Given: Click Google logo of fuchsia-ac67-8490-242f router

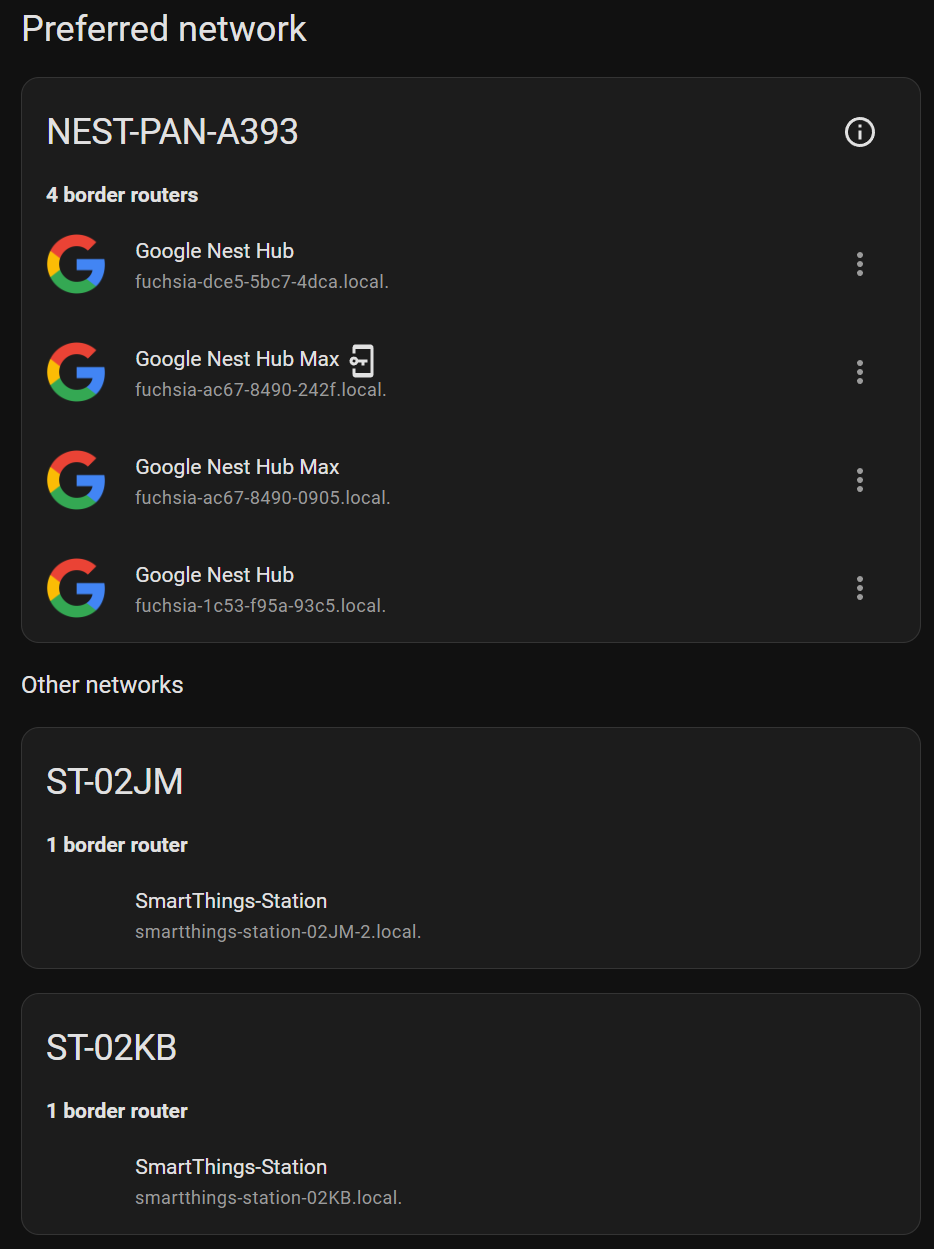Looking at the screenshot, I should [76, 372].
